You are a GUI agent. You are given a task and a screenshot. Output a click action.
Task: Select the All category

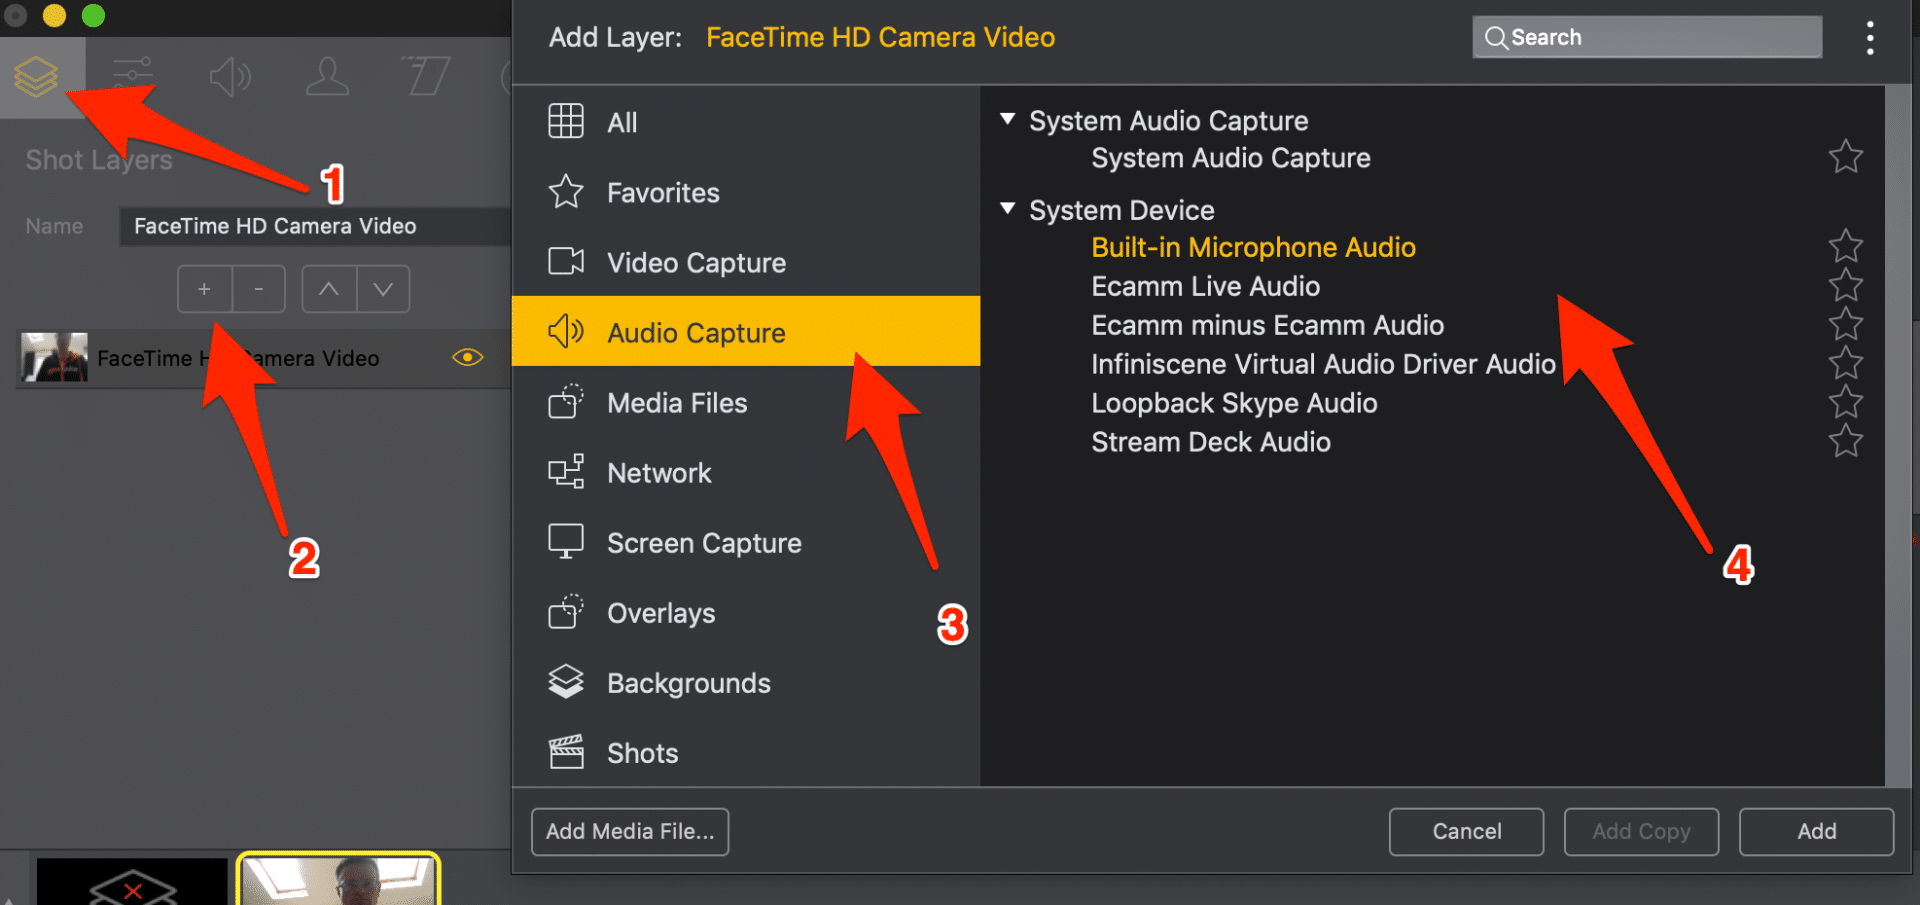click(x=746, y=122)
